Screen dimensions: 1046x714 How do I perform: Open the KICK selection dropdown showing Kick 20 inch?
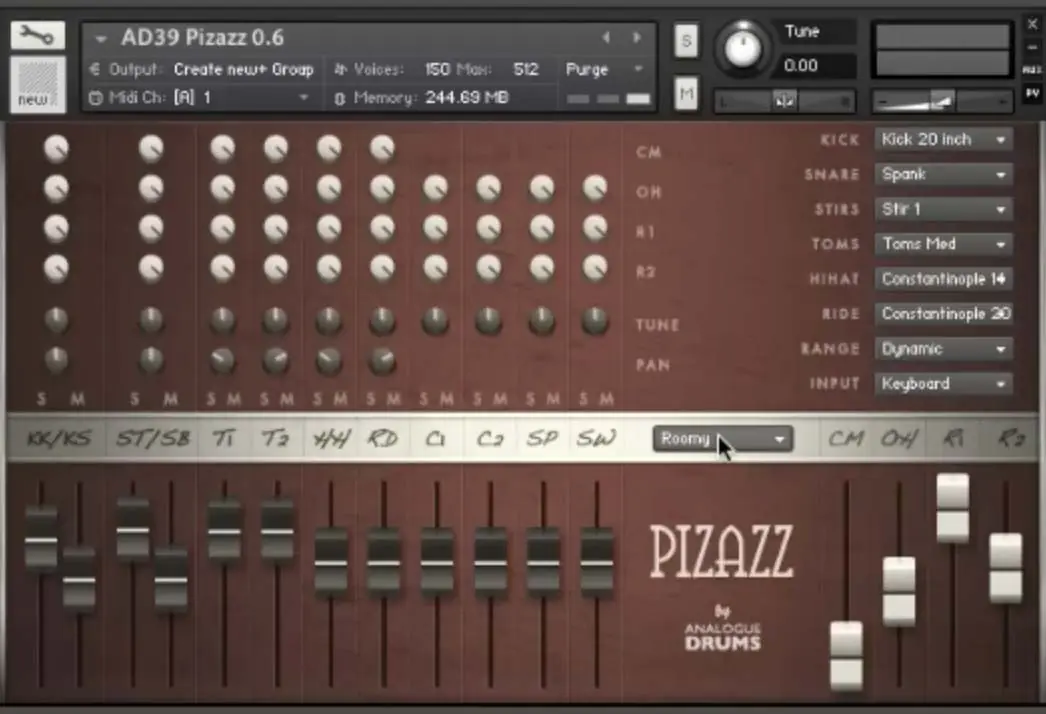(943, 139)
